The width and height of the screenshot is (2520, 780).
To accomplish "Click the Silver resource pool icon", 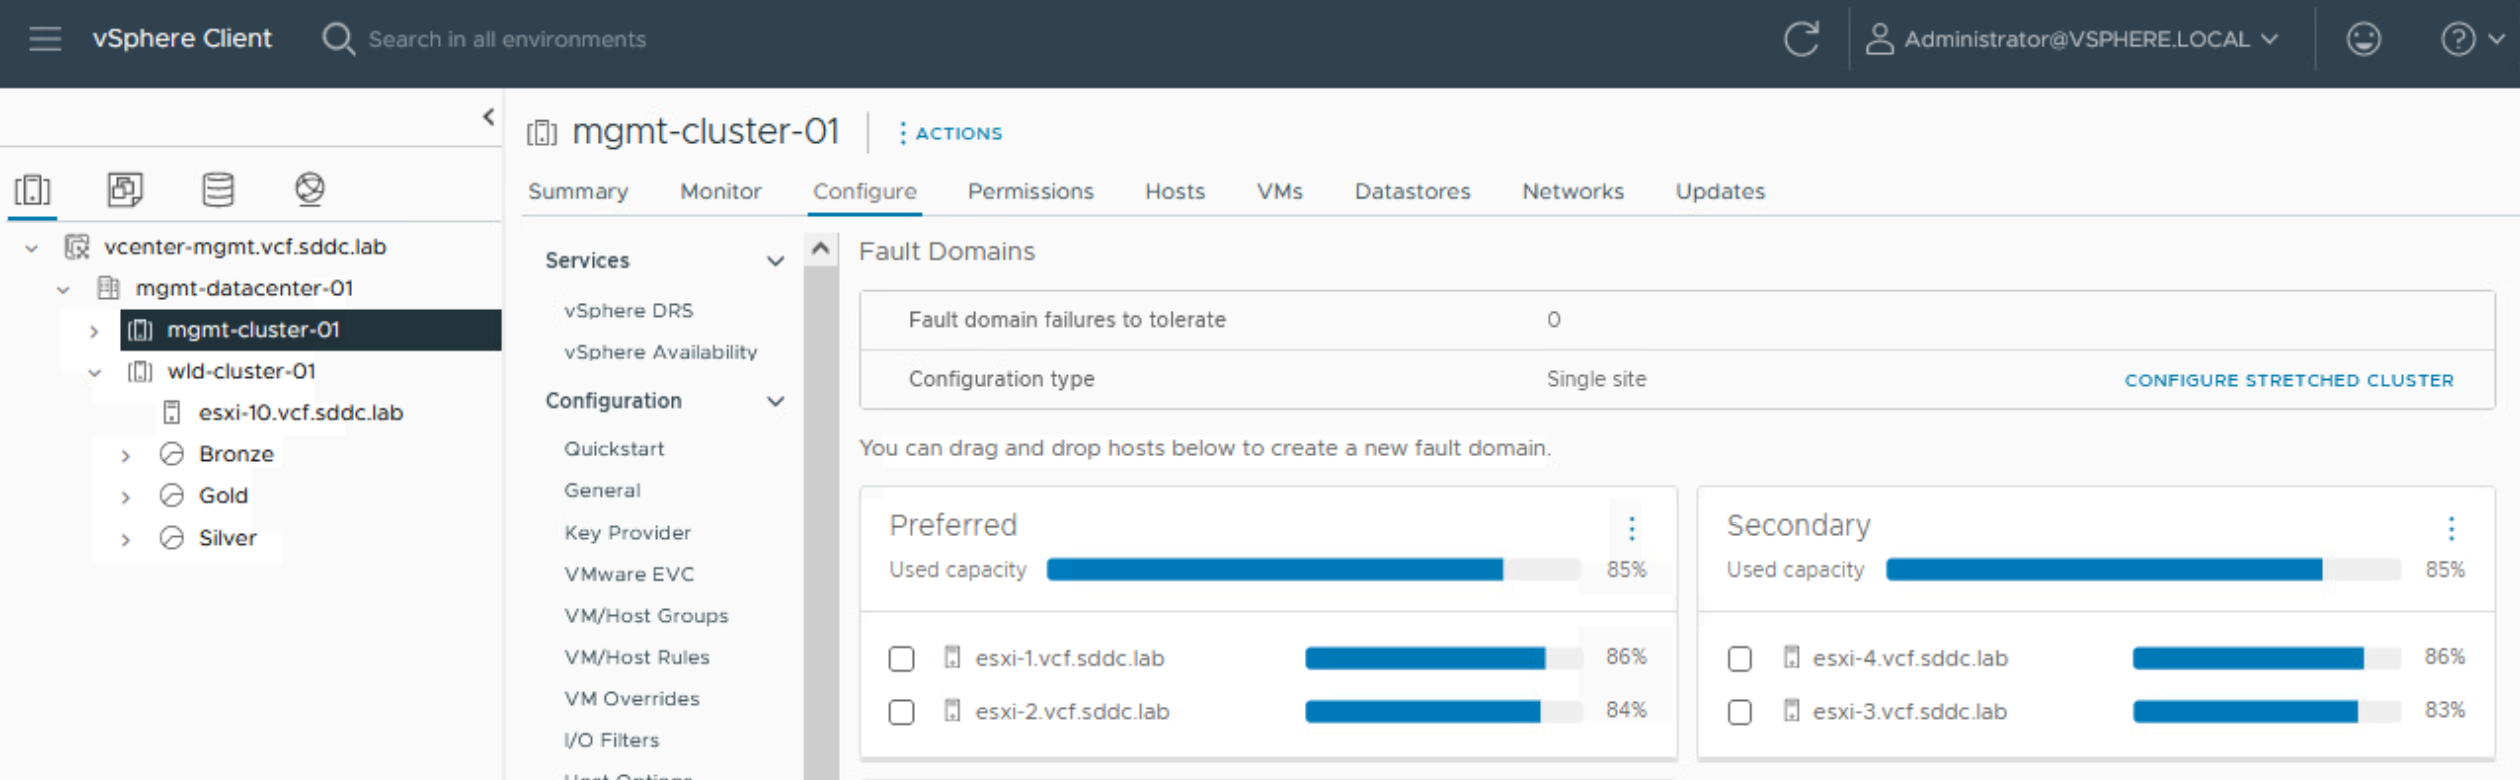I will click(172, 538).
